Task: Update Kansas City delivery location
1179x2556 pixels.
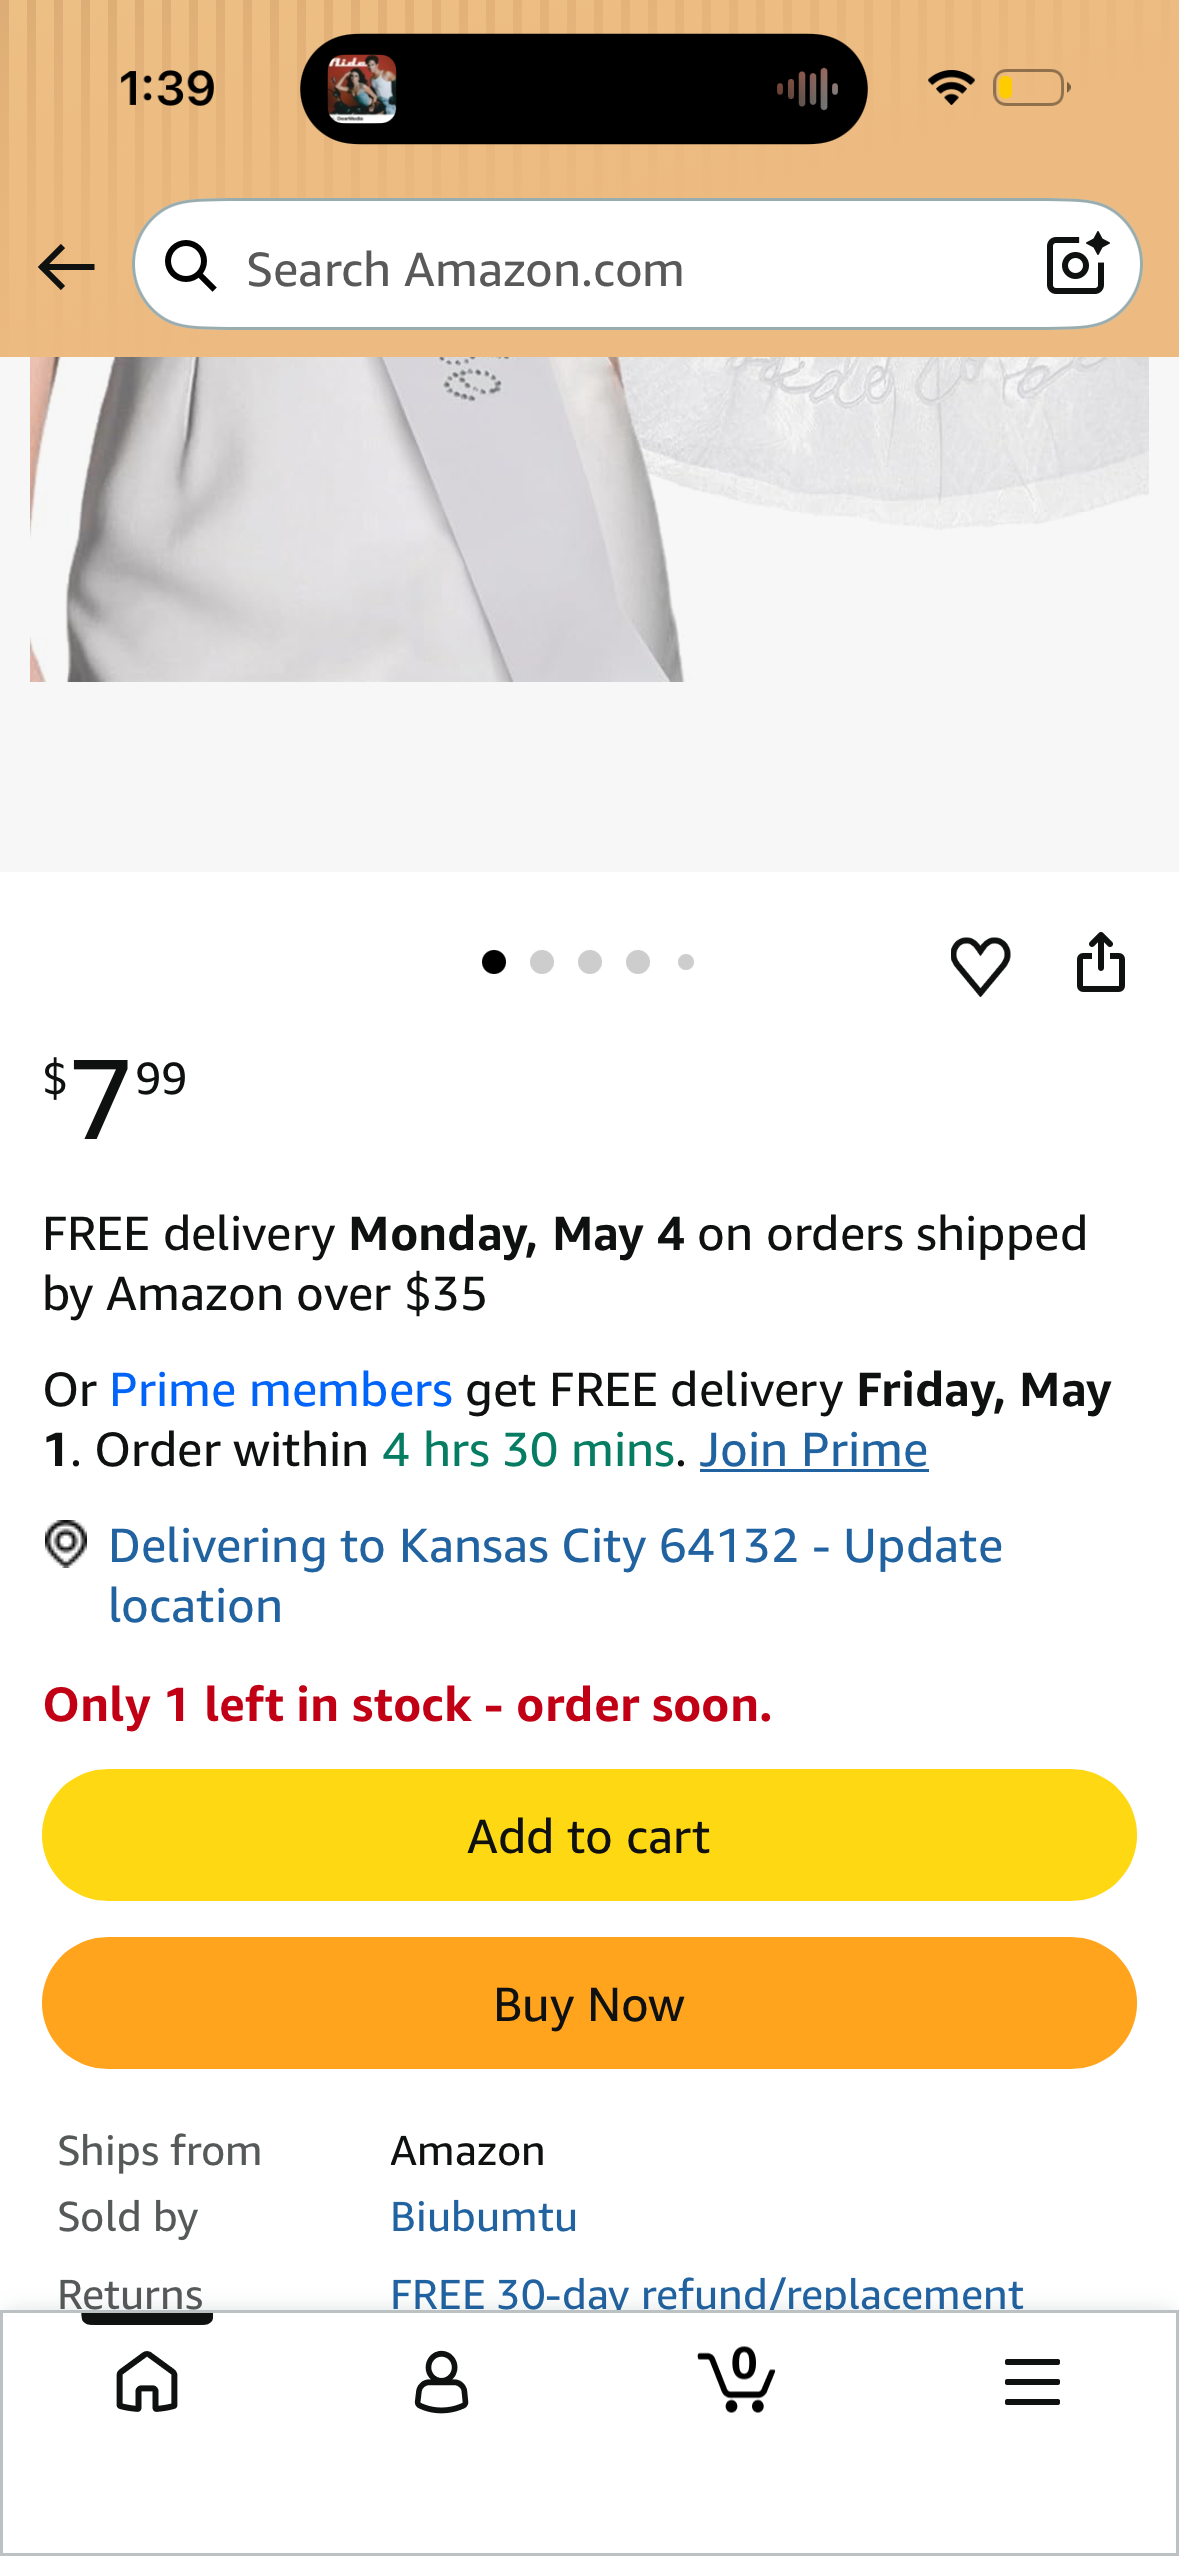Action: 555,1575
